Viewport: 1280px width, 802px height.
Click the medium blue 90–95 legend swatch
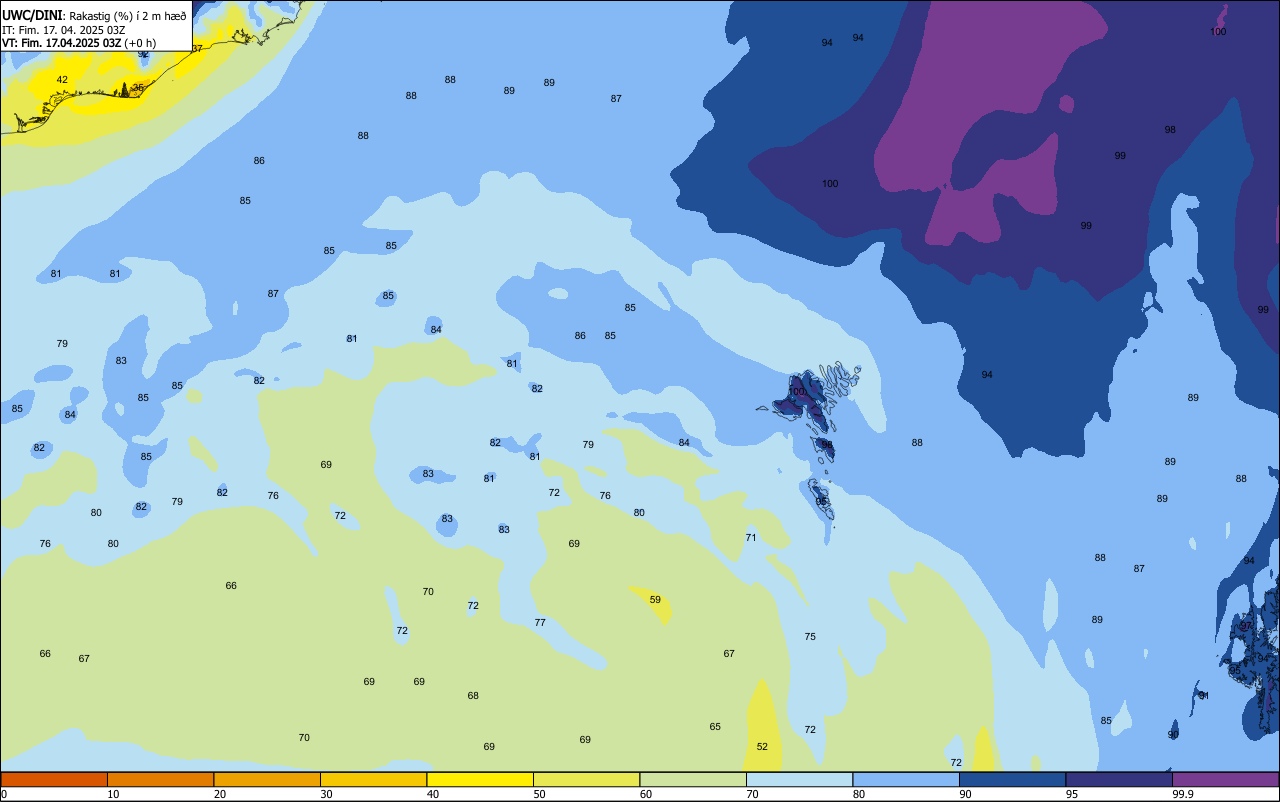coord(1012,779)
